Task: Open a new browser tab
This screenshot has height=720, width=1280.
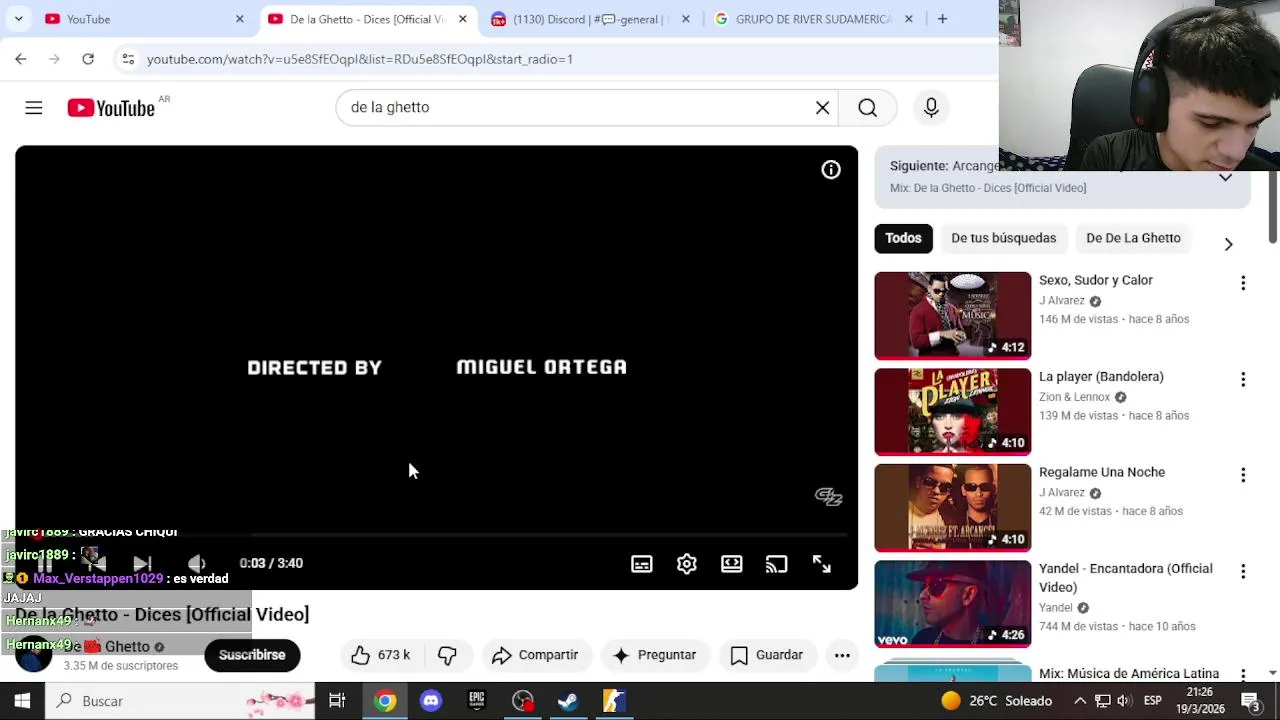Action: [942, 19]
